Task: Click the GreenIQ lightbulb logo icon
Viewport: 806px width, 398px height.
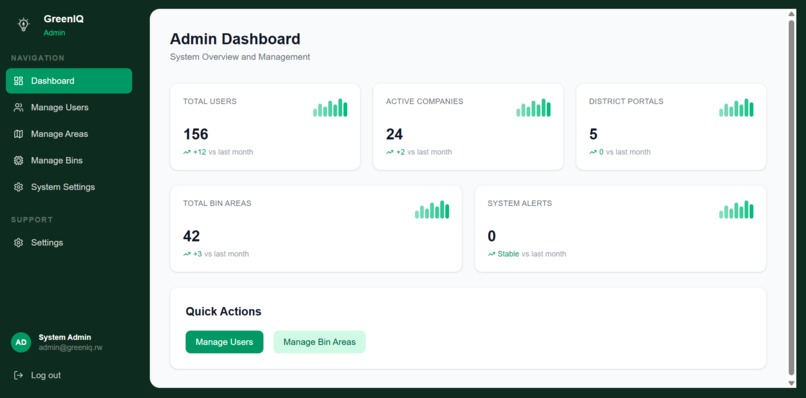Action: click(23, 25)
